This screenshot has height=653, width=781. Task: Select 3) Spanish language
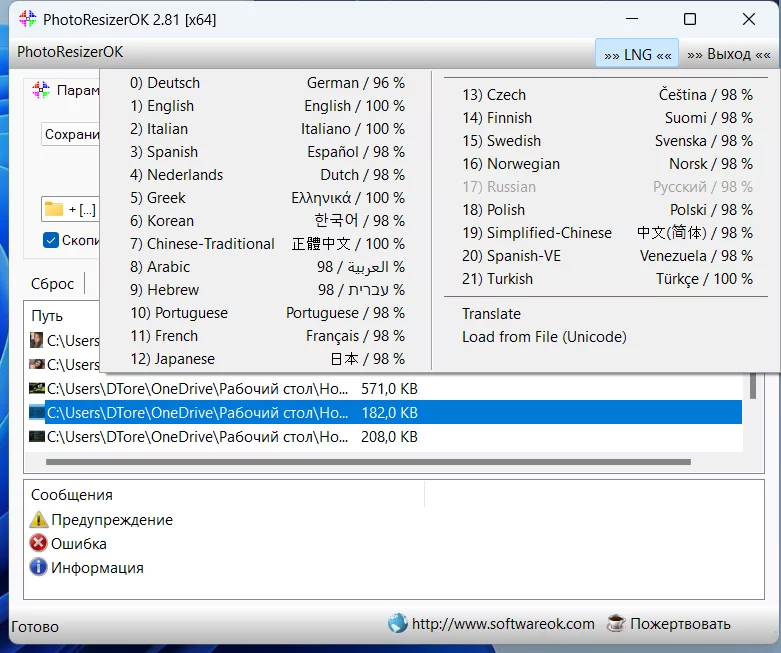point(267,151)
